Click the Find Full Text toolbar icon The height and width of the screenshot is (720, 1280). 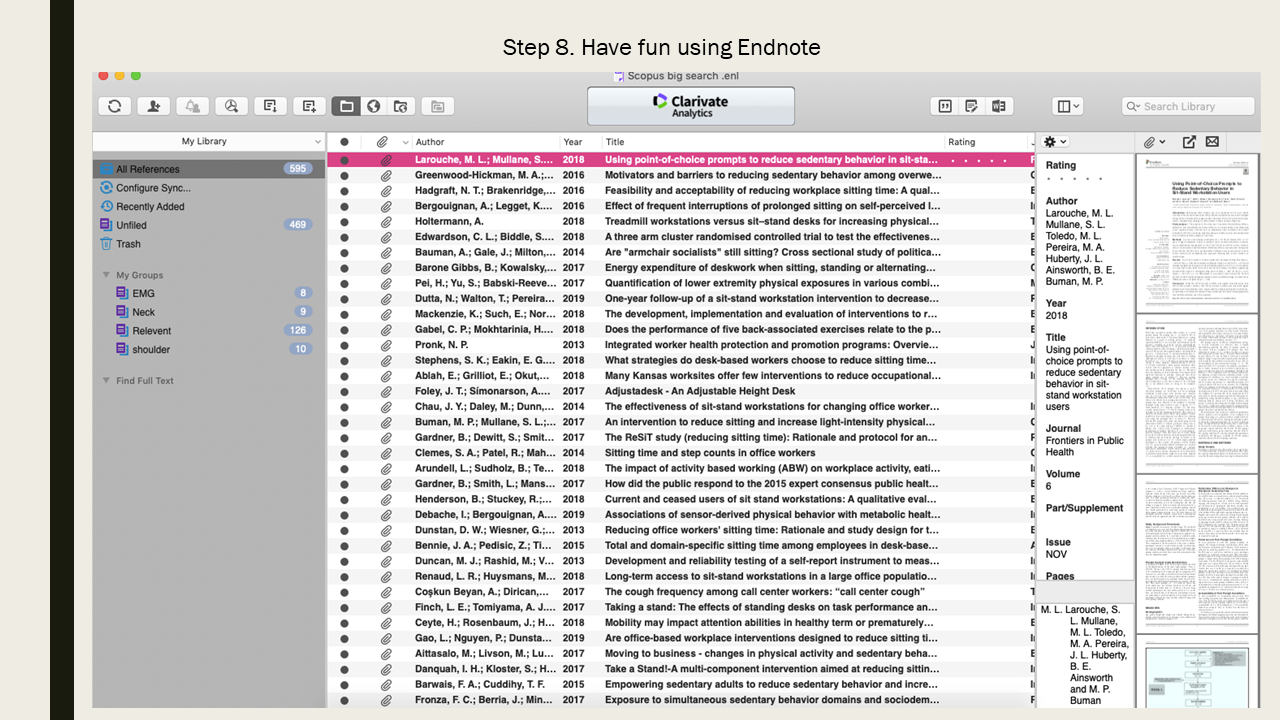coord(231,106)
